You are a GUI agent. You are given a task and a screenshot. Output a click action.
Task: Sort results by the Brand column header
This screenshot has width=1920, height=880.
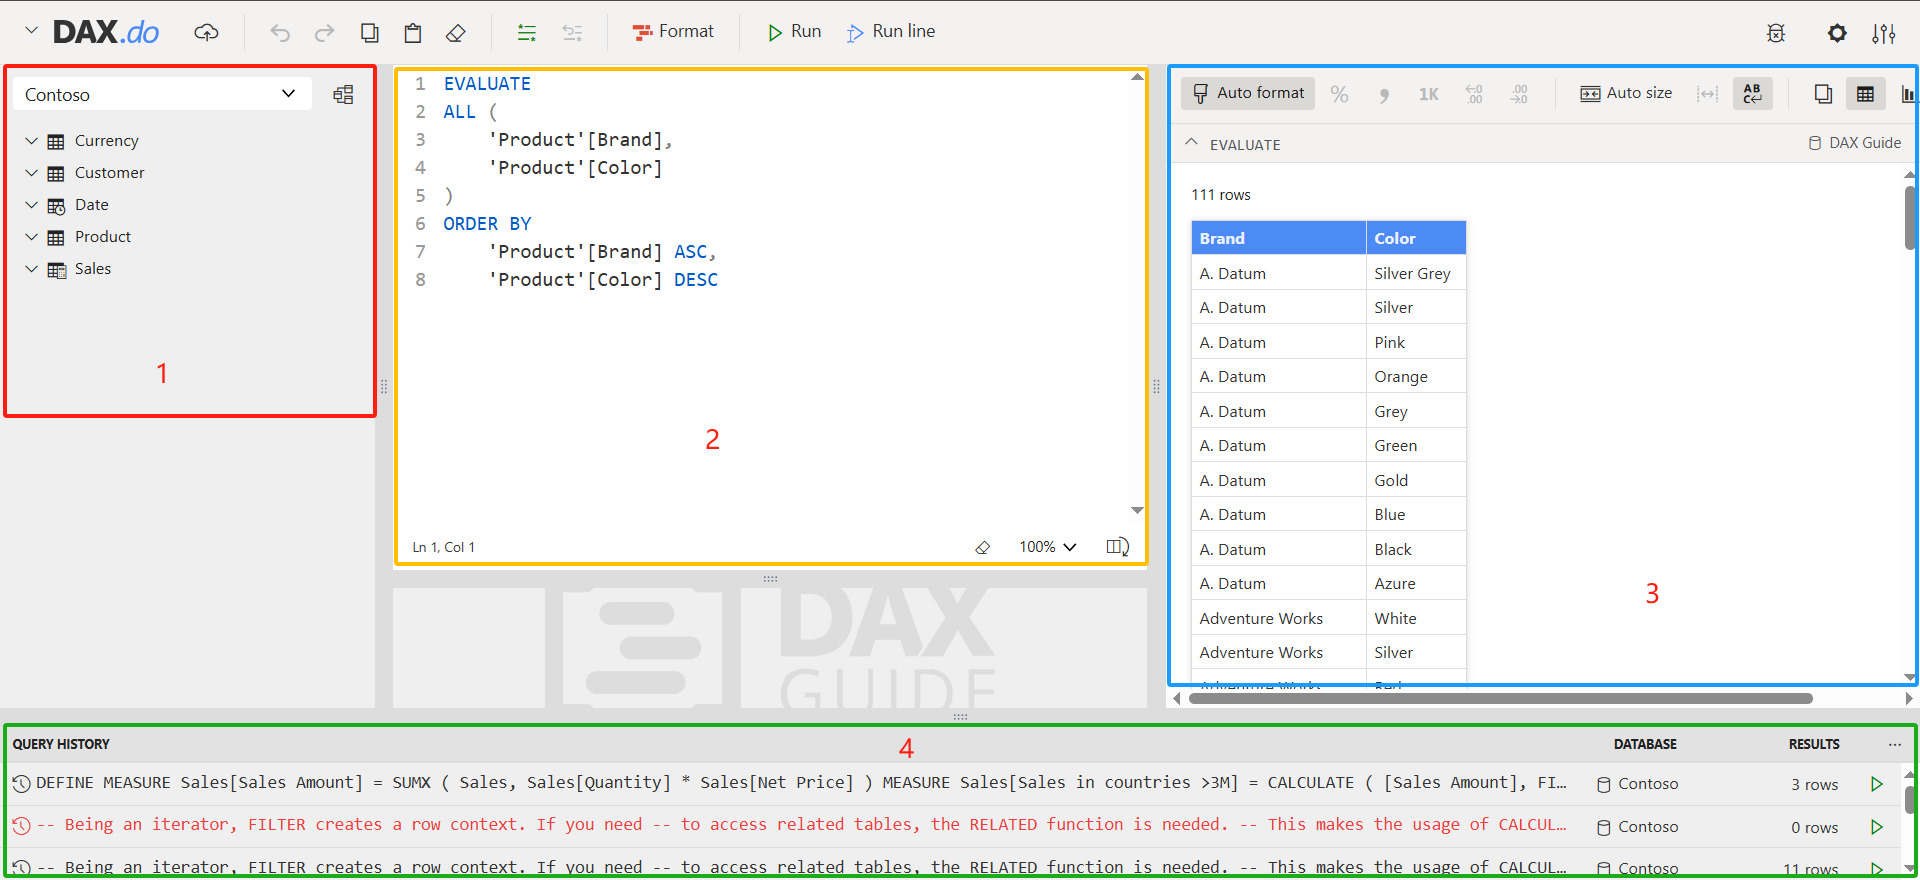tap(1278, 238)
